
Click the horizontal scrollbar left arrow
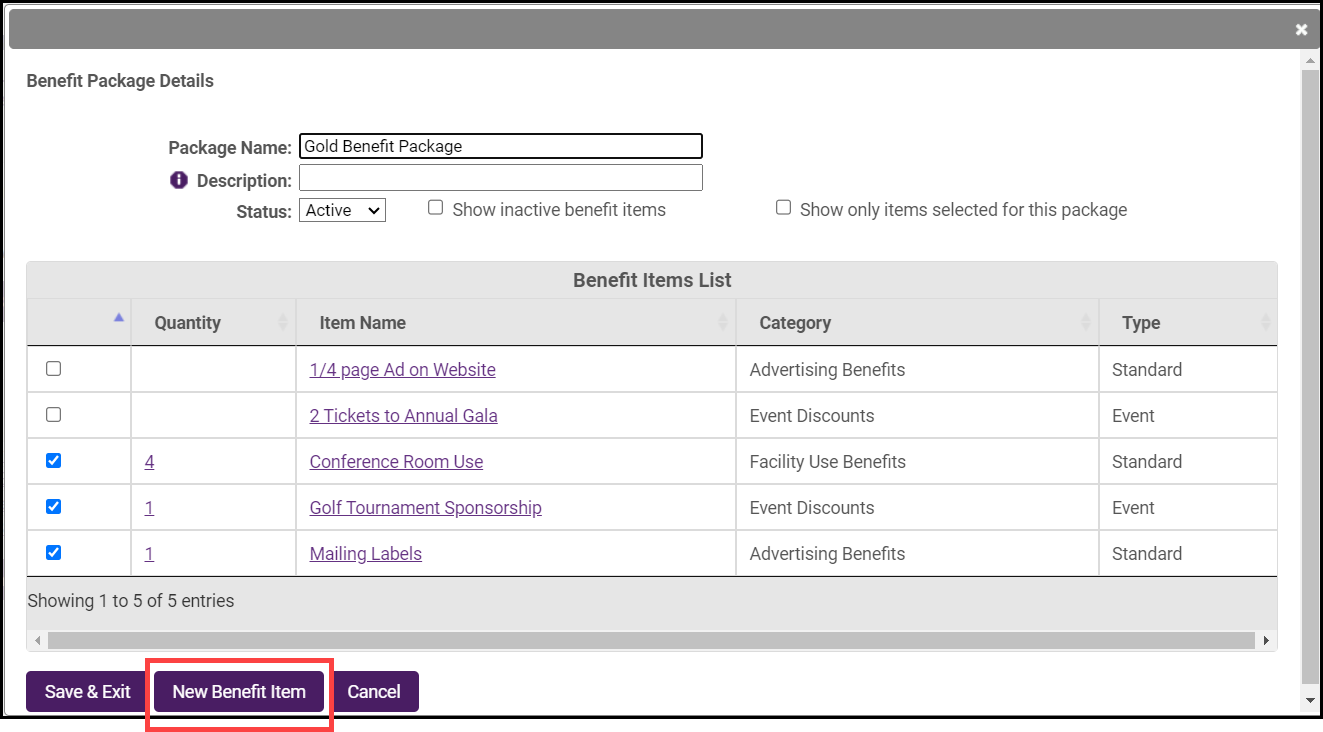pos(38,640)
